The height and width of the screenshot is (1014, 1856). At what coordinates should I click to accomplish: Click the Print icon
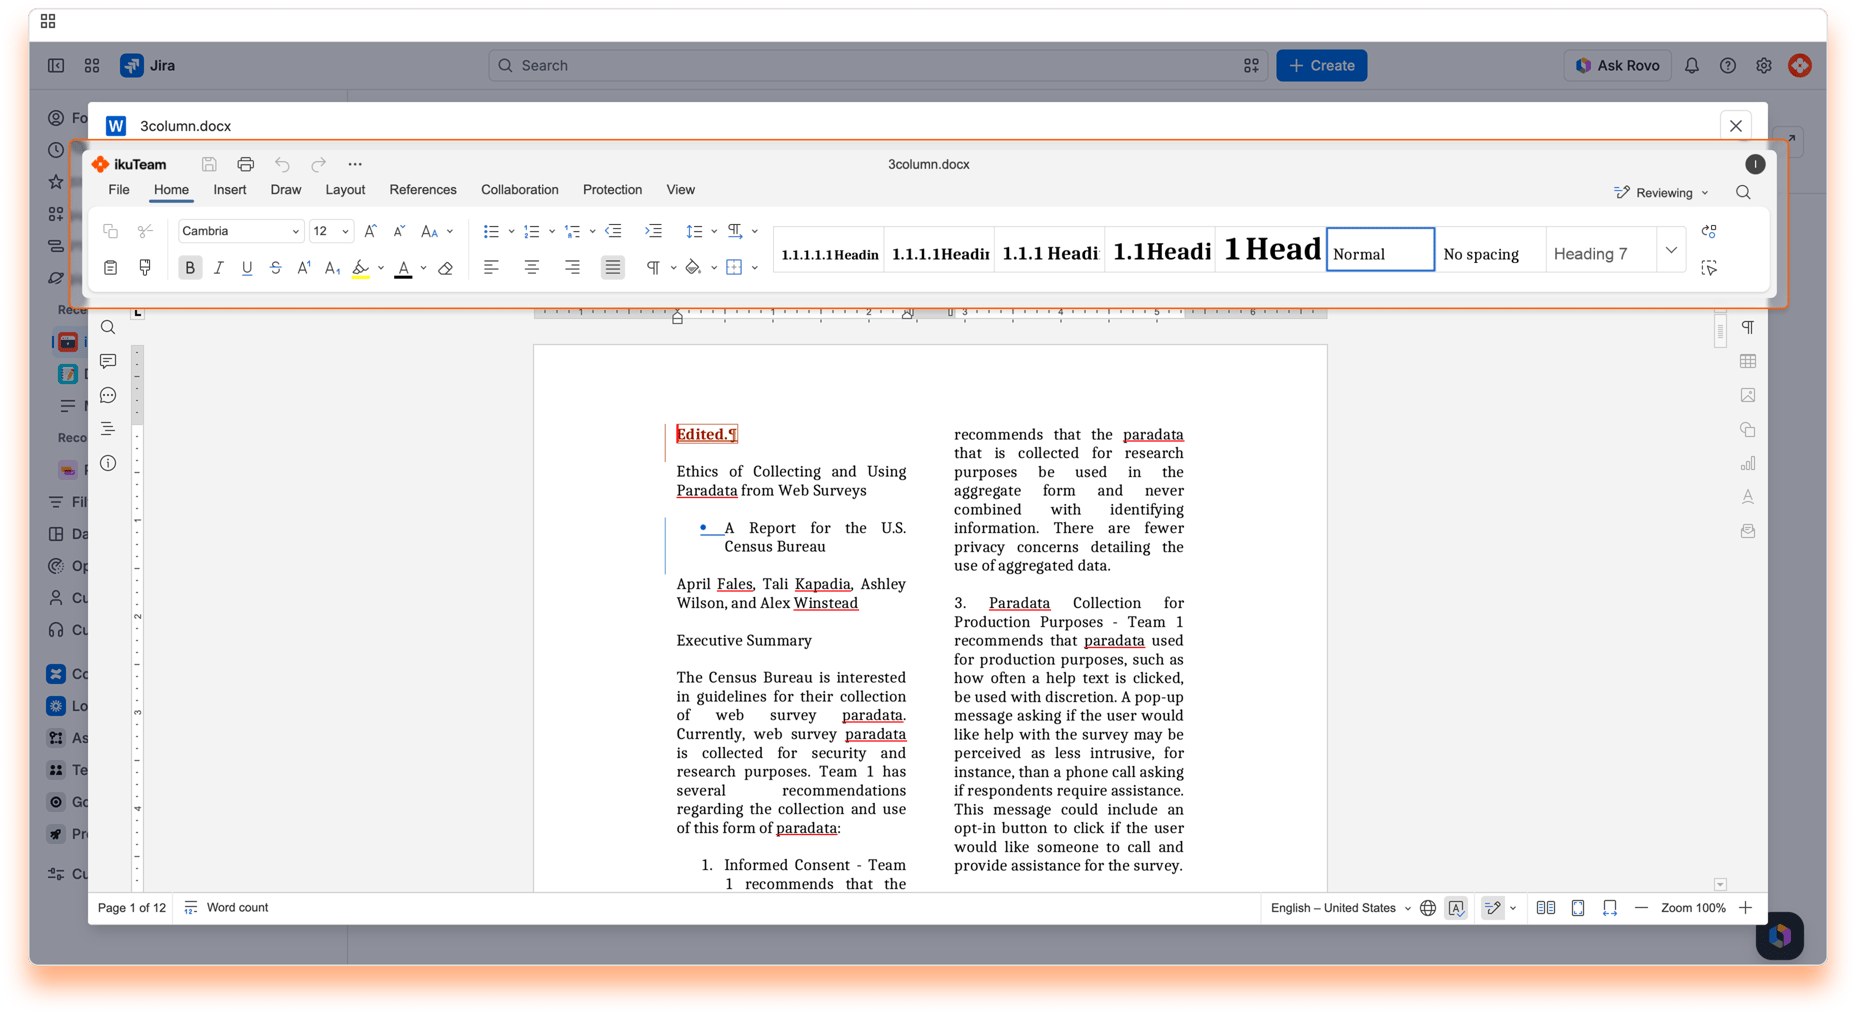245,164
